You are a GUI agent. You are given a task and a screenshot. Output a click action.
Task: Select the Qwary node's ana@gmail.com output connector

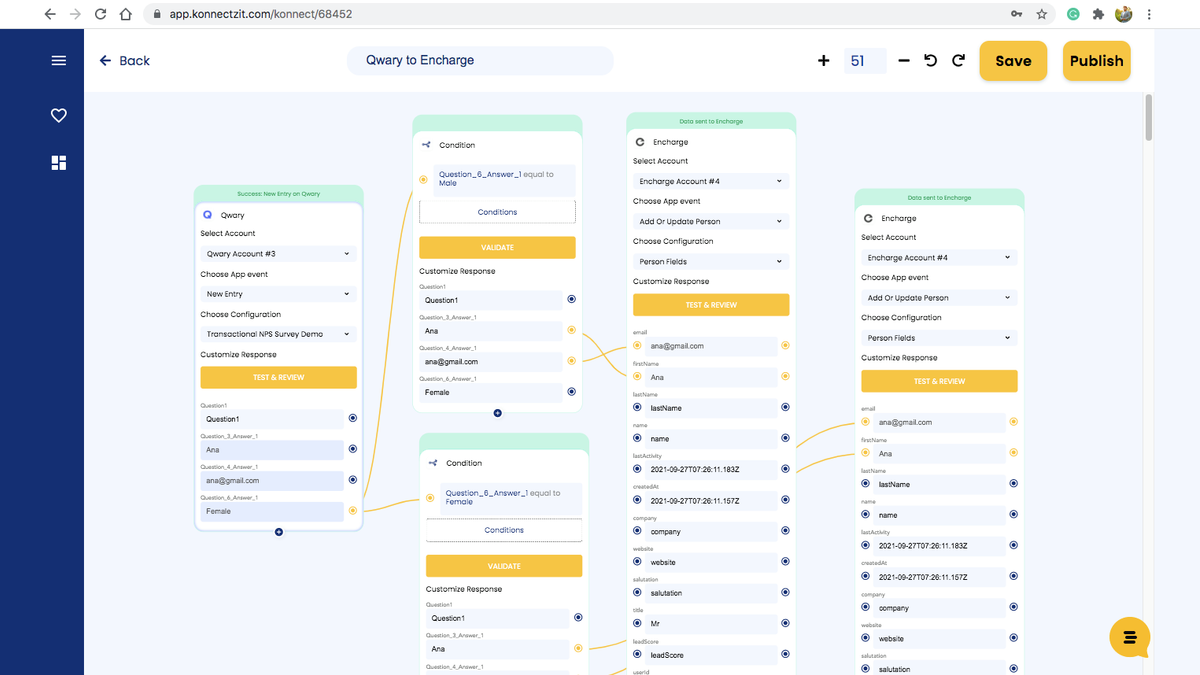(353, 480)
